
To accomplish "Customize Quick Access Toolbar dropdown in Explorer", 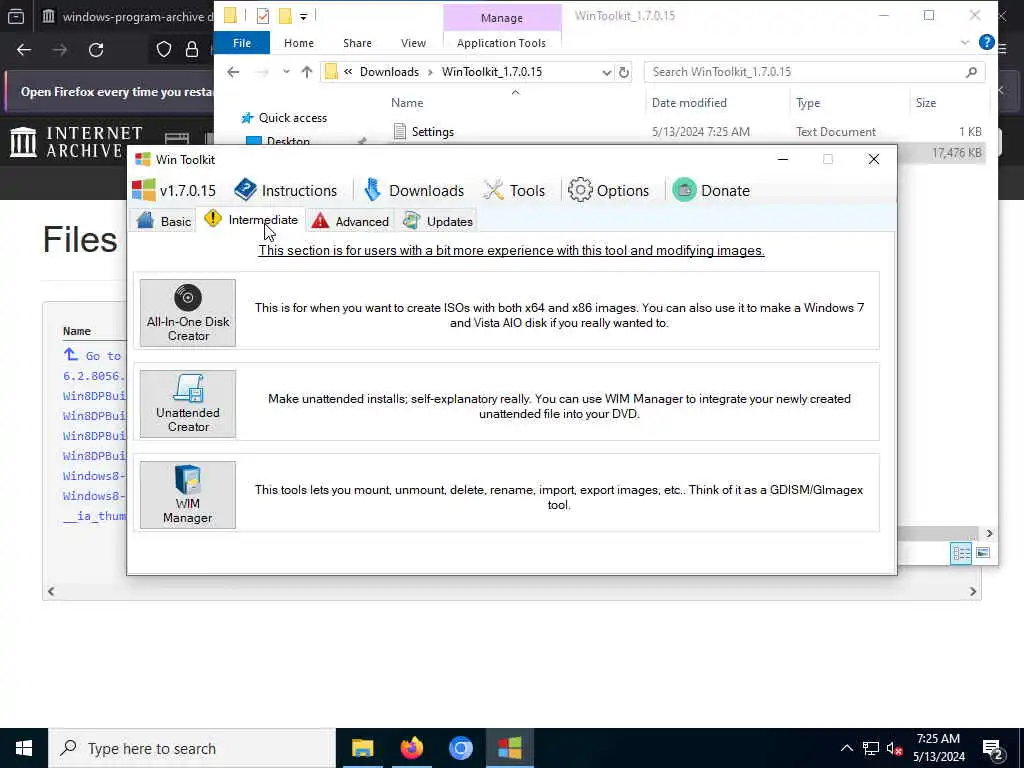I will (x=303, y=16).
